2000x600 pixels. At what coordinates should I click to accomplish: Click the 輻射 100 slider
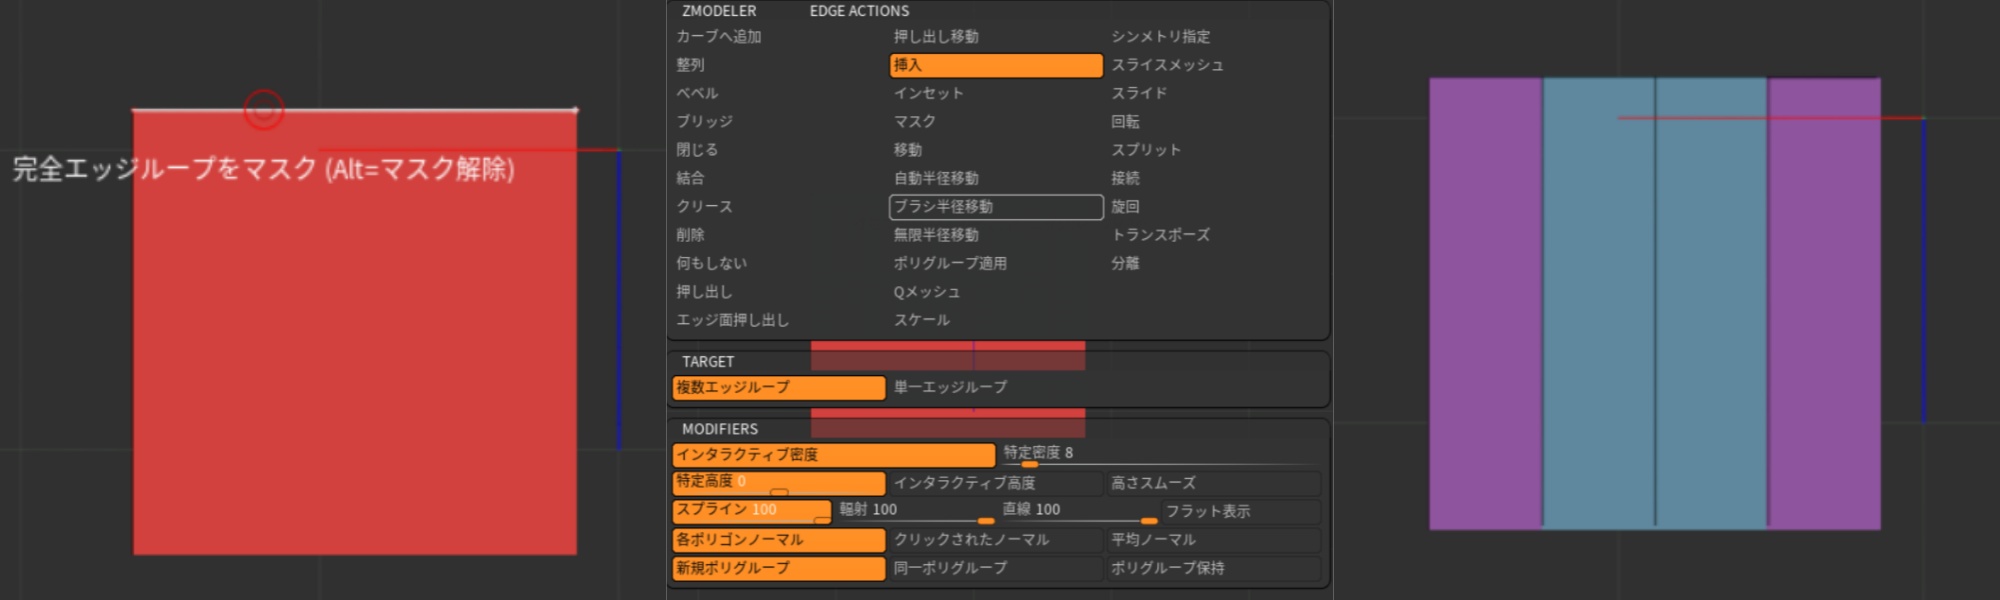(915, 511)
